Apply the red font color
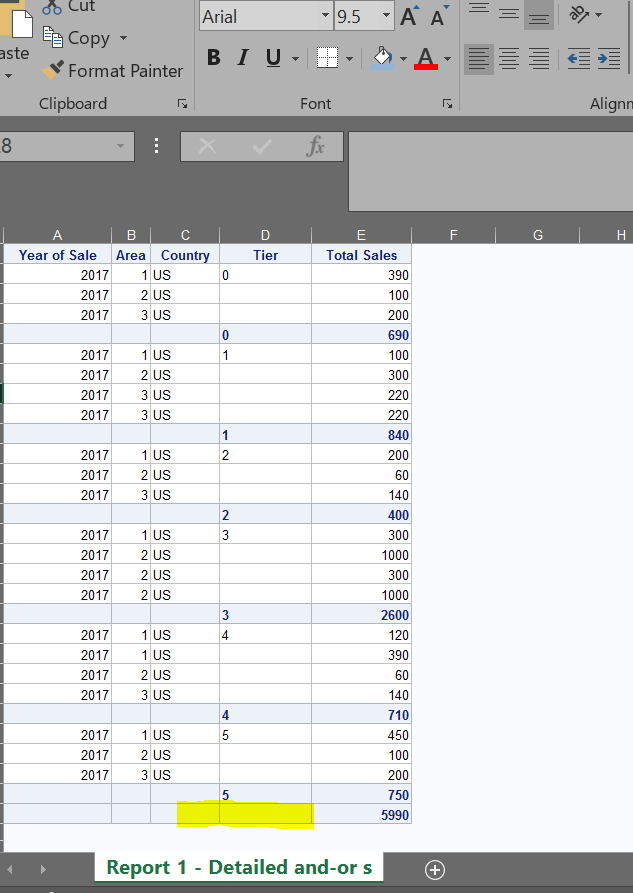633x893 pixels. click(425, 59)
